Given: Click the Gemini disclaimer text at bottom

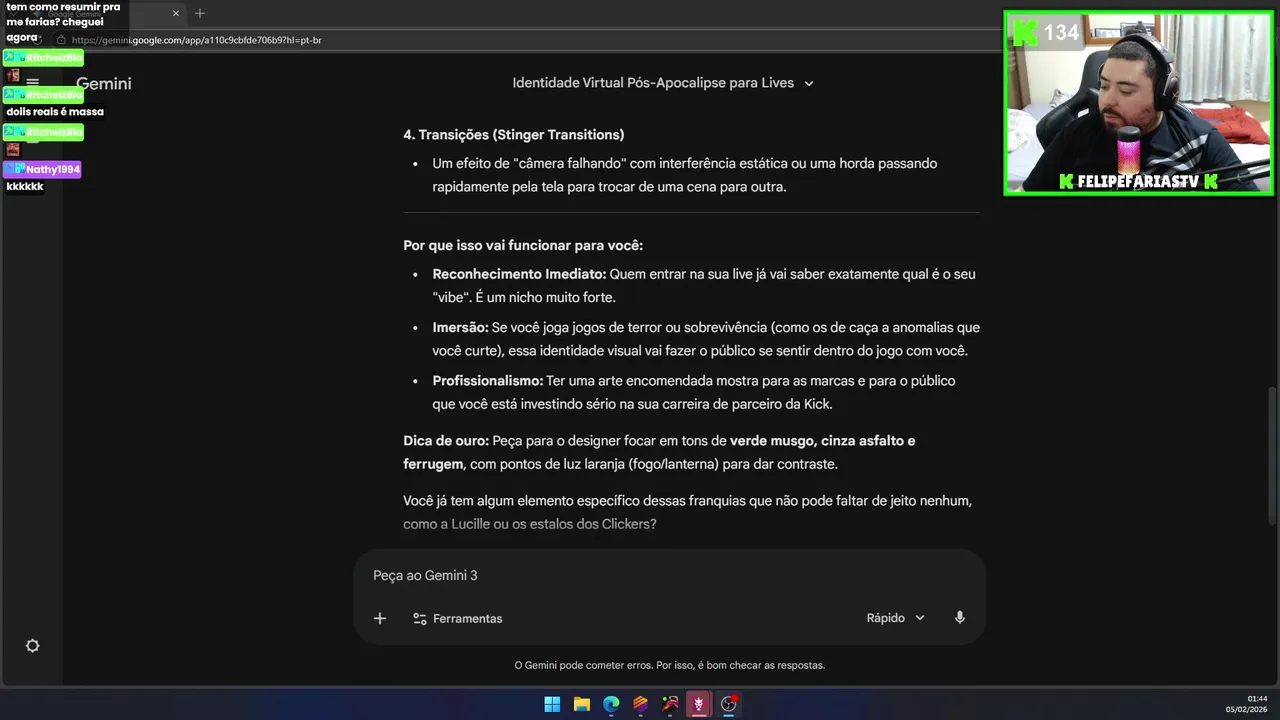Looking at the screenshot, I should click(670, 665).
